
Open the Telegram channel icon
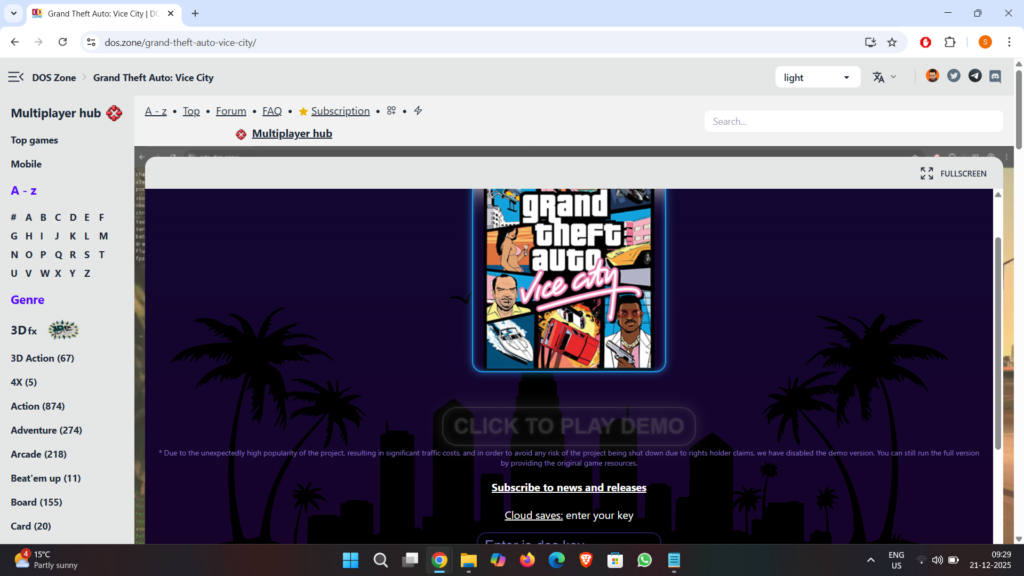click(975, 76)
